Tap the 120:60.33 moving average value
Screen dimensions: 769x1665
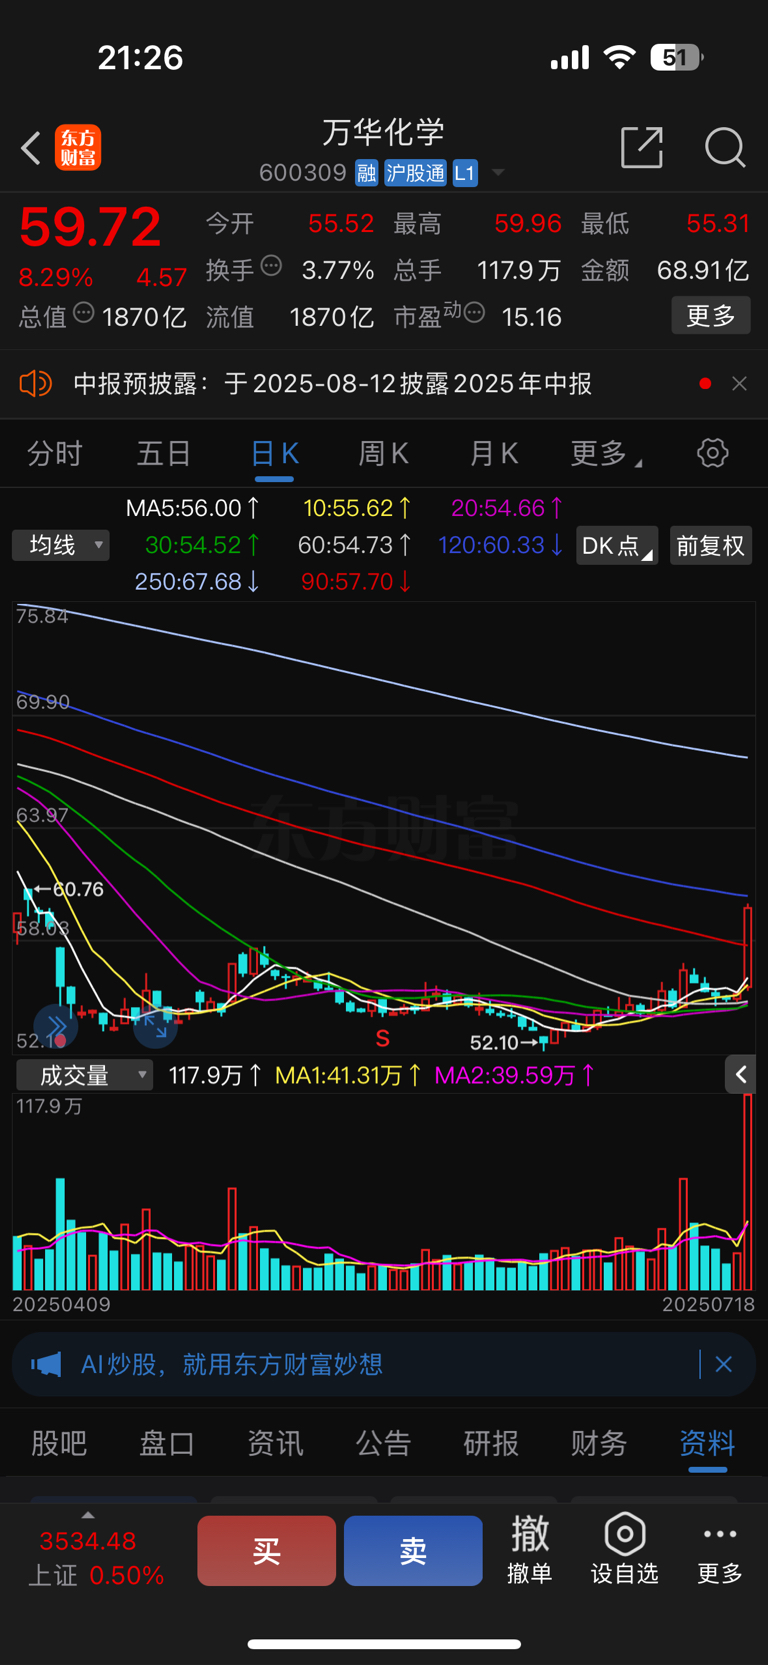(501, 545)
